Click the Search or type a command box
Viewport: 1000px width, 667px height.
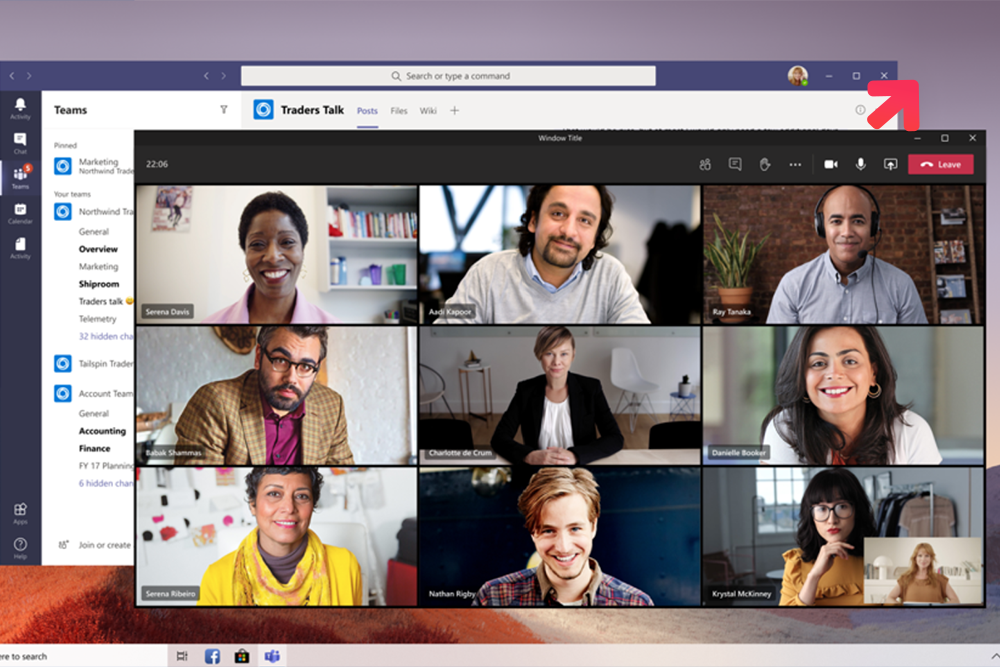click(448, 76)
